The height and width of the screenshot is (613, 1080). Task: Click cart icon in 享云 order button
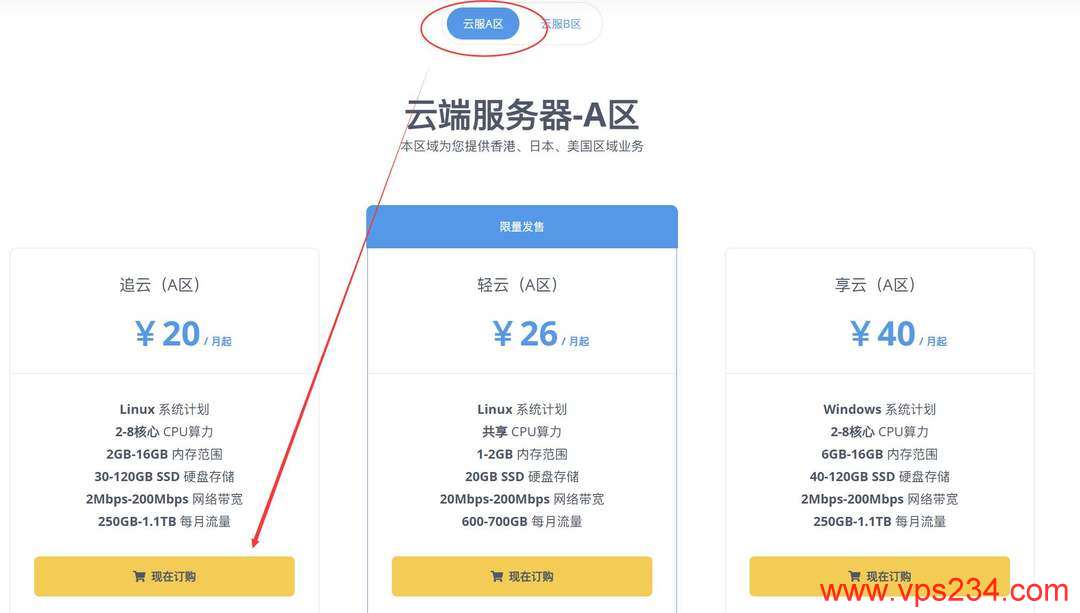coord(854,576)
